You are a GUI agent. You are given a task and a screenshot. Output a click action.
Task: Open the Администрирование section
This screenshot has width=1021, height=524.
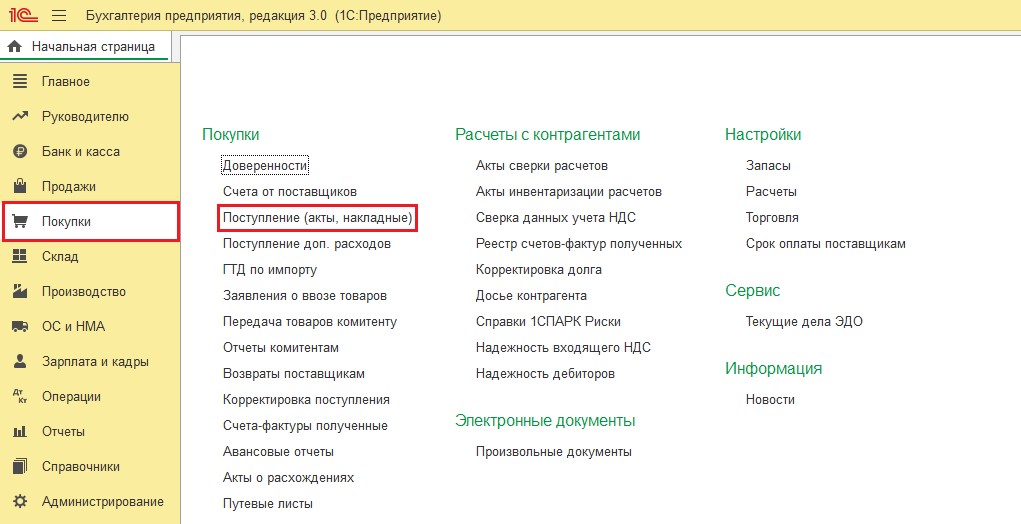103,501
